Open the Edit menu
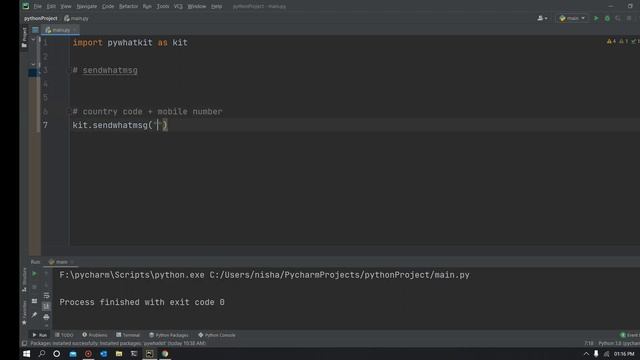The image size is (640, 360). point(51,6)
